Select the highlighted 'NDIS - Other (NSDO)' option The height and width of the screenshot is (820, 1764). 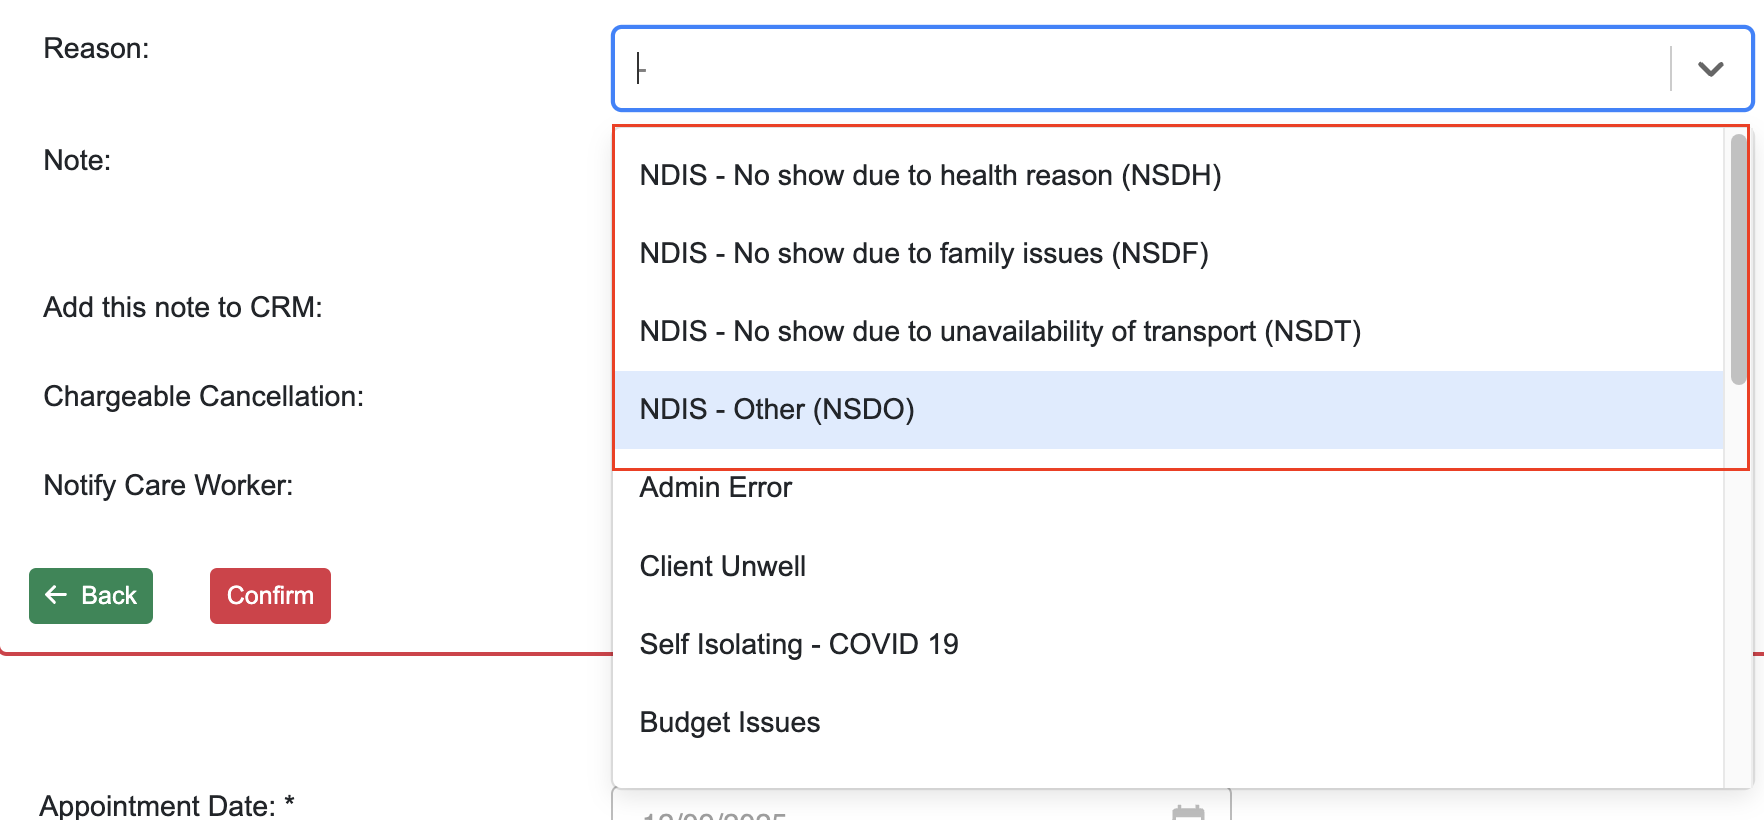pos(777,410)
